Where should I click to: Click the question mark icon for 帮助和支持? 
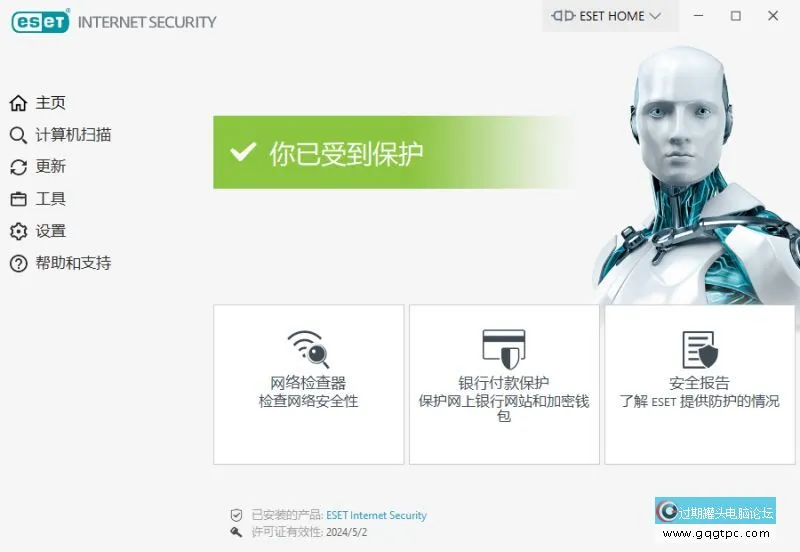[x=18, y=263]
